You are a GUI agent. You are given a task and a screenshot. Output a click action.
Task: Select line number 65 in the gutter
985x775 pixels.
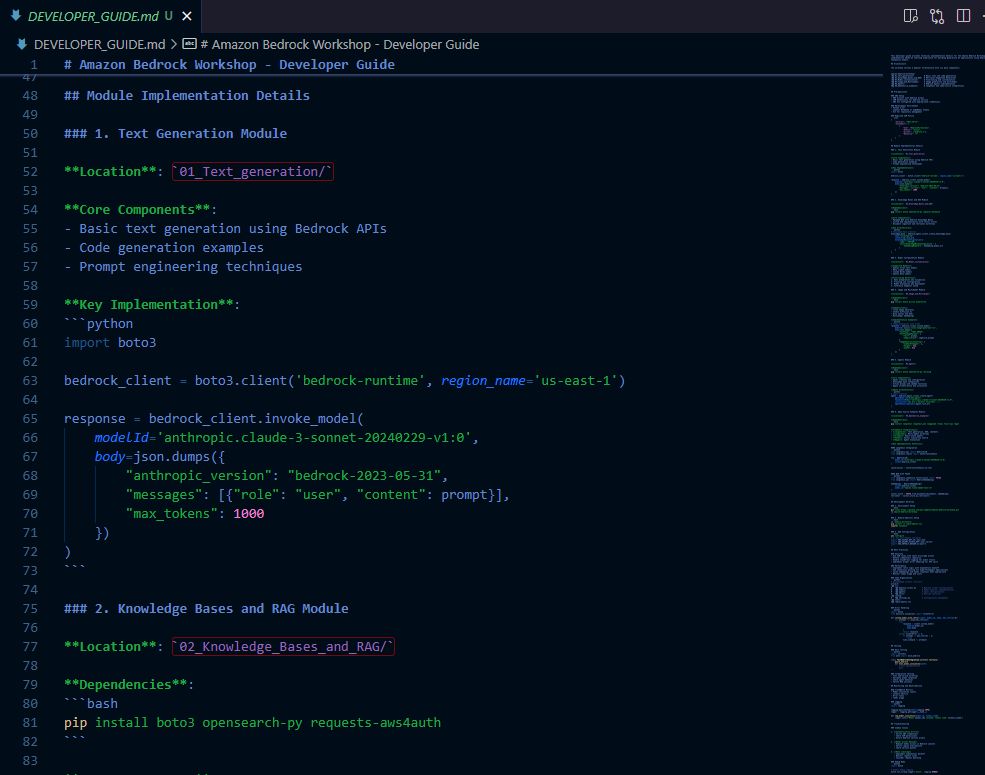point(30,419)
